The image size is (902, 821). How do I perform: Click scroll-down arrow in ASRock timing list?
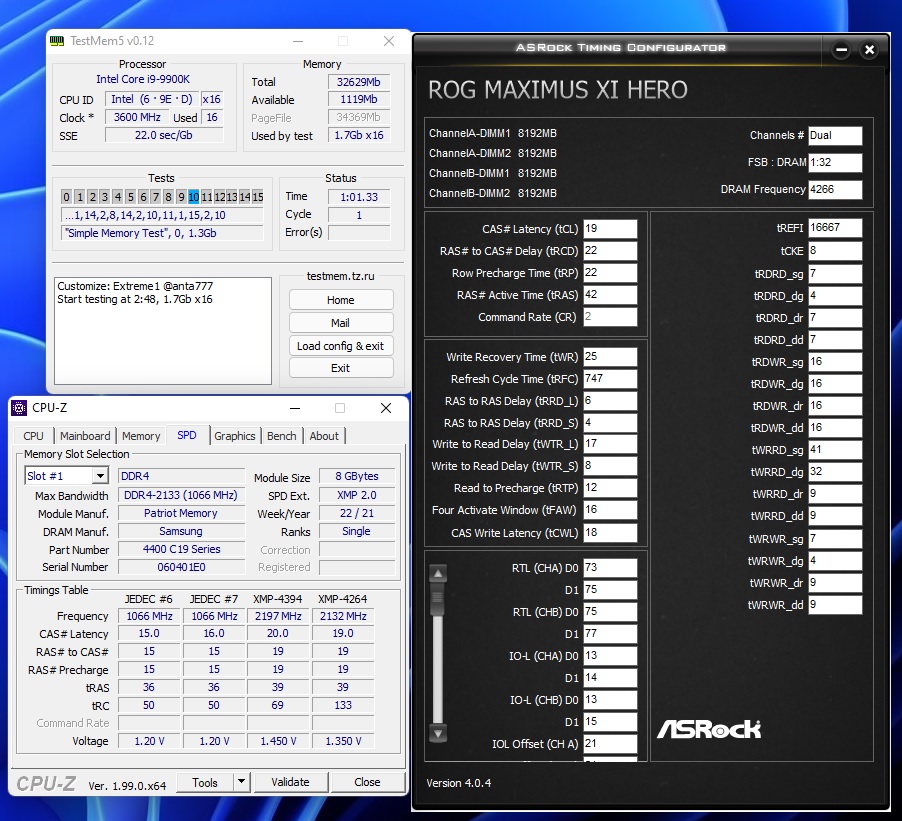[438, 734]
